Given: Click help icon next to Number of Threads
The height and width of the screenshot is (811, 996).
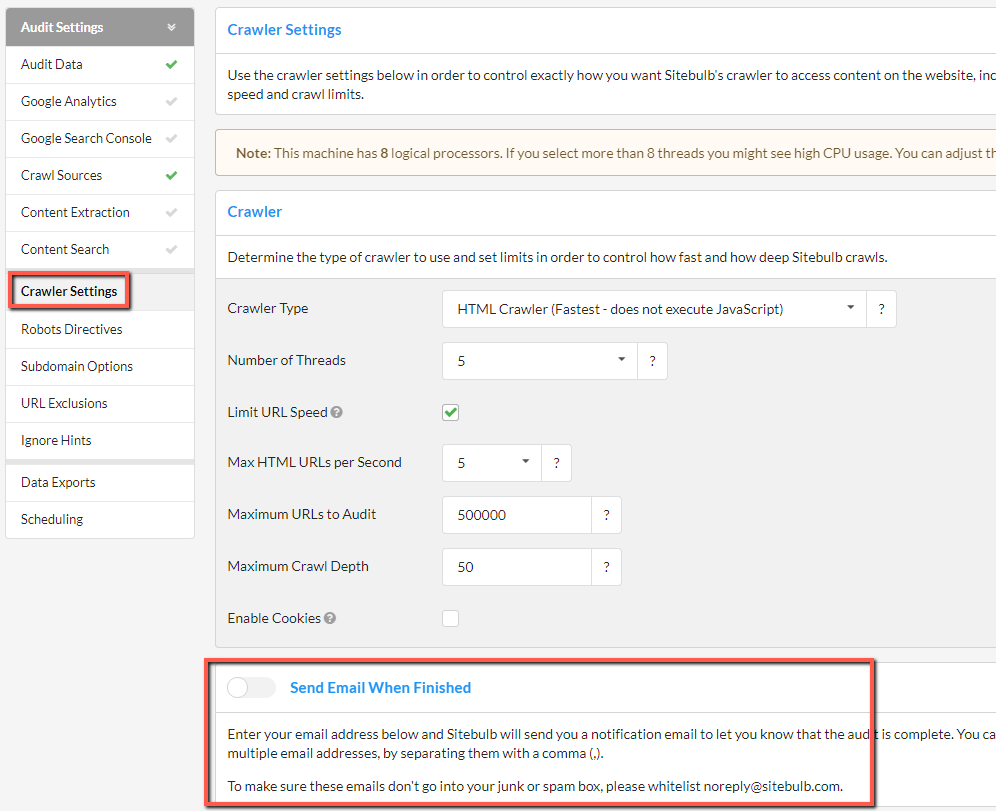Looking at the screenshot, I should pyautogui.click(x=652, y=361).
